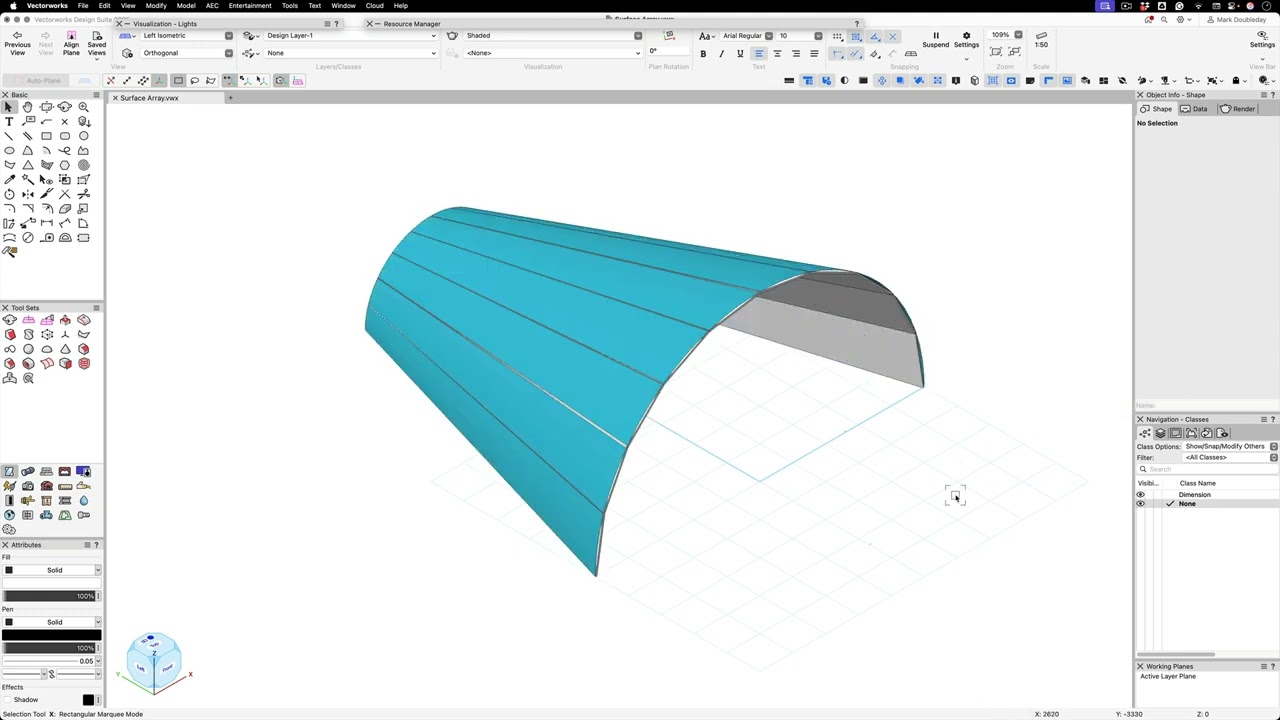
Task: Select the Cone tool in Tool Sets
Action: coord(65,349)
